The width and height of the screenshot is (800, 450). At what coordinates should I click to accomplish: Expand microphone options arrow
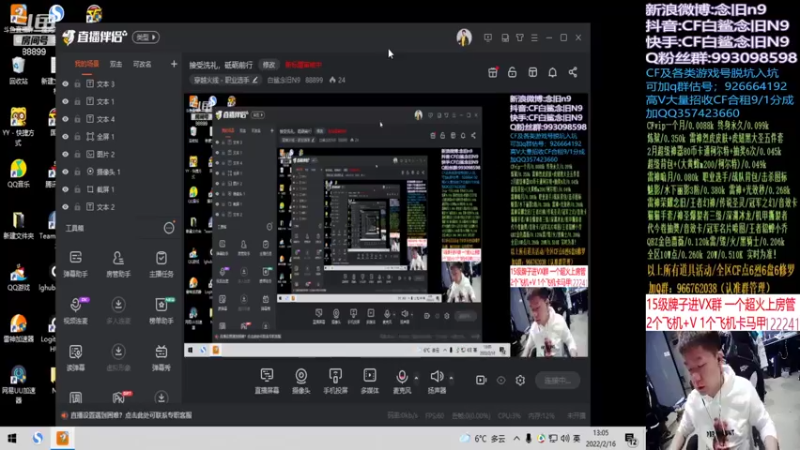tap(416, 378)
